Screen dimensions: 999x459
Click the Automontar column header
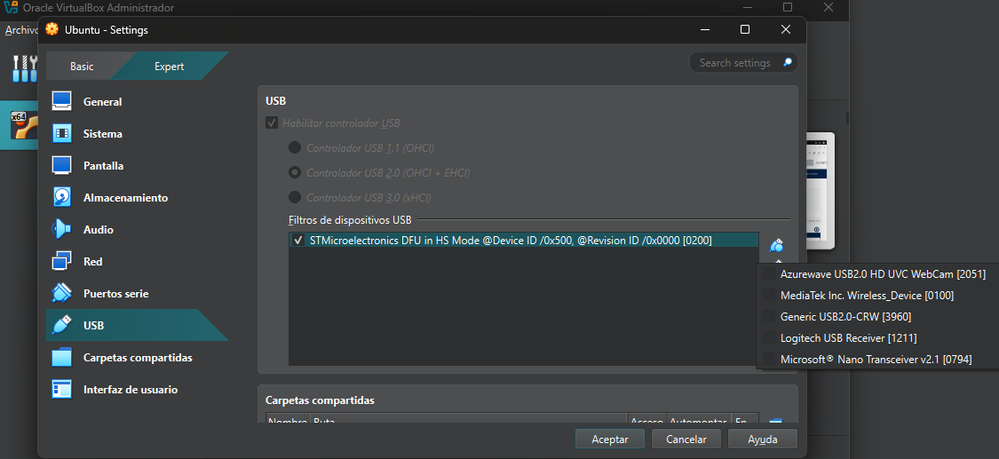[x=699, y=420]
